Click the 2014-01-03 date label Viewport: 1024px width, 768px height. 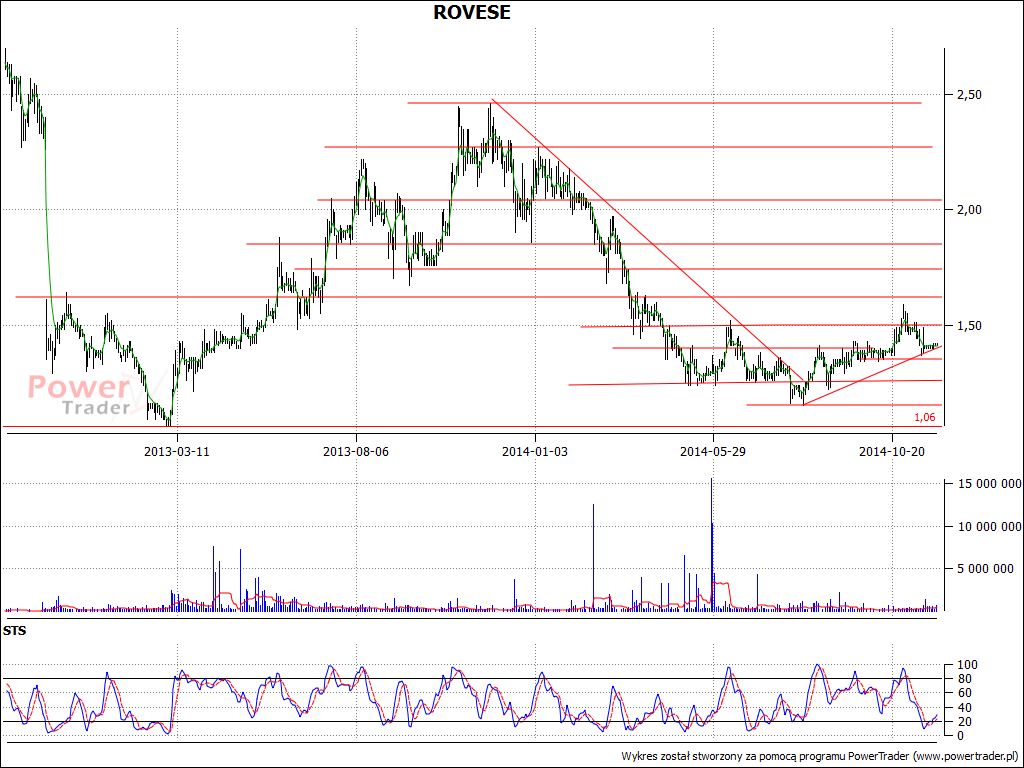[535, 451]
